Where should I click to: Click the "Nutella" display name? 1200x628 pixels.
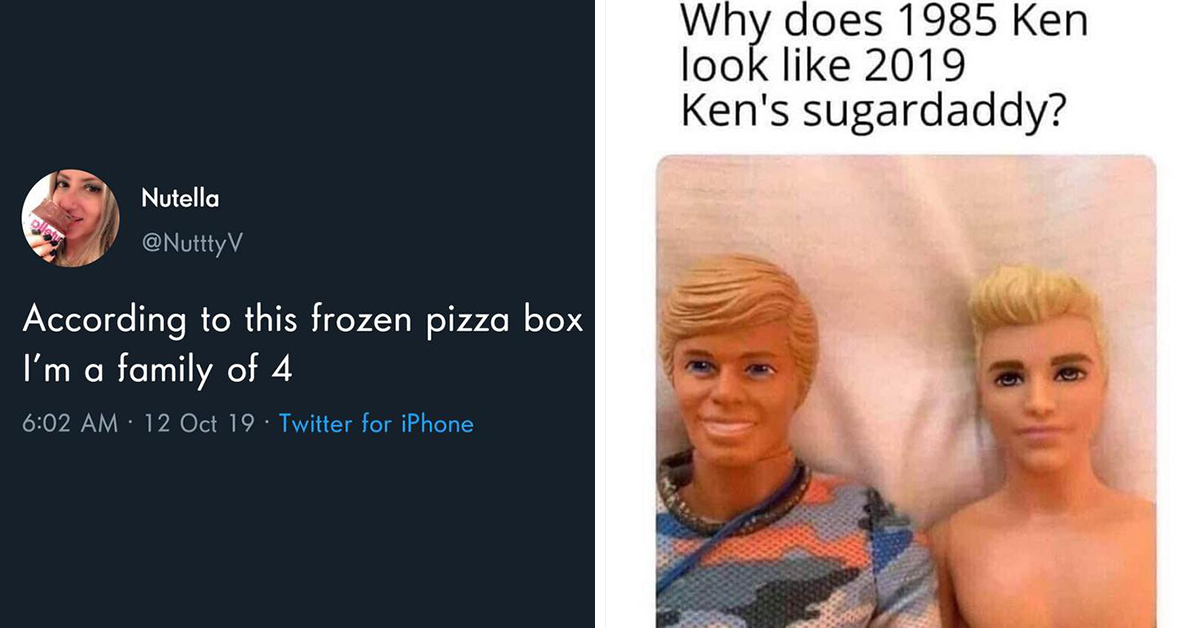click(180, 198)
